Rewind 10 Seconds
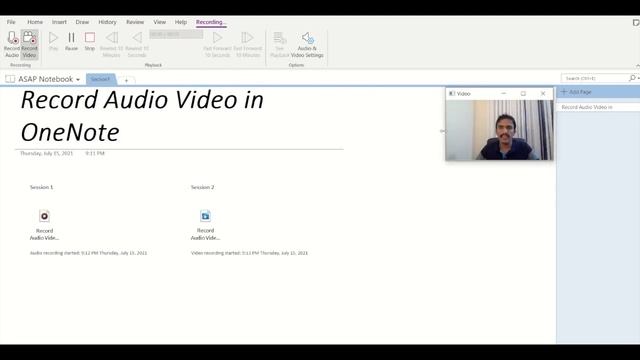The width and height of the screenshot is (640, 360). pyautogui.click(x=137, y=44)
